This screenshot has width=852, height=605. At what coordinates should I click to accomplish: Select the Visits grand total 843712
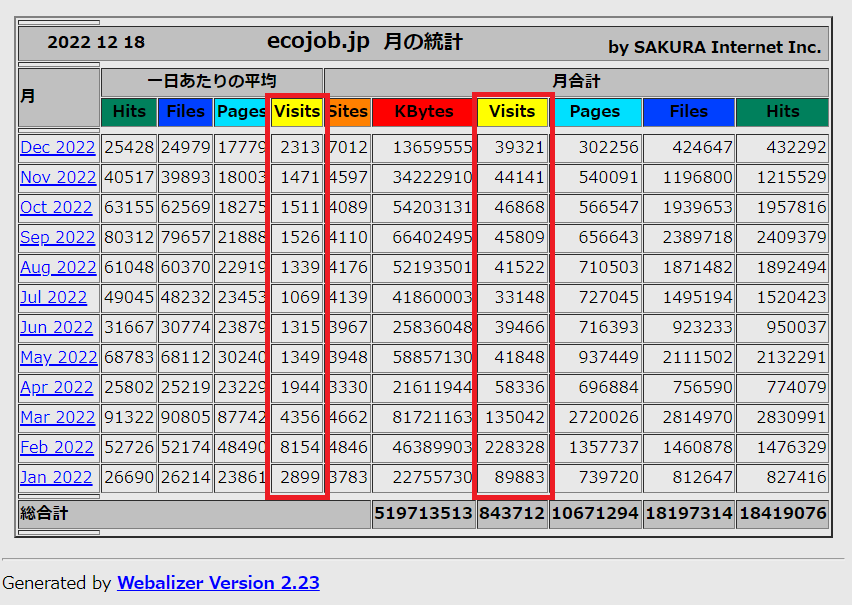511,514
